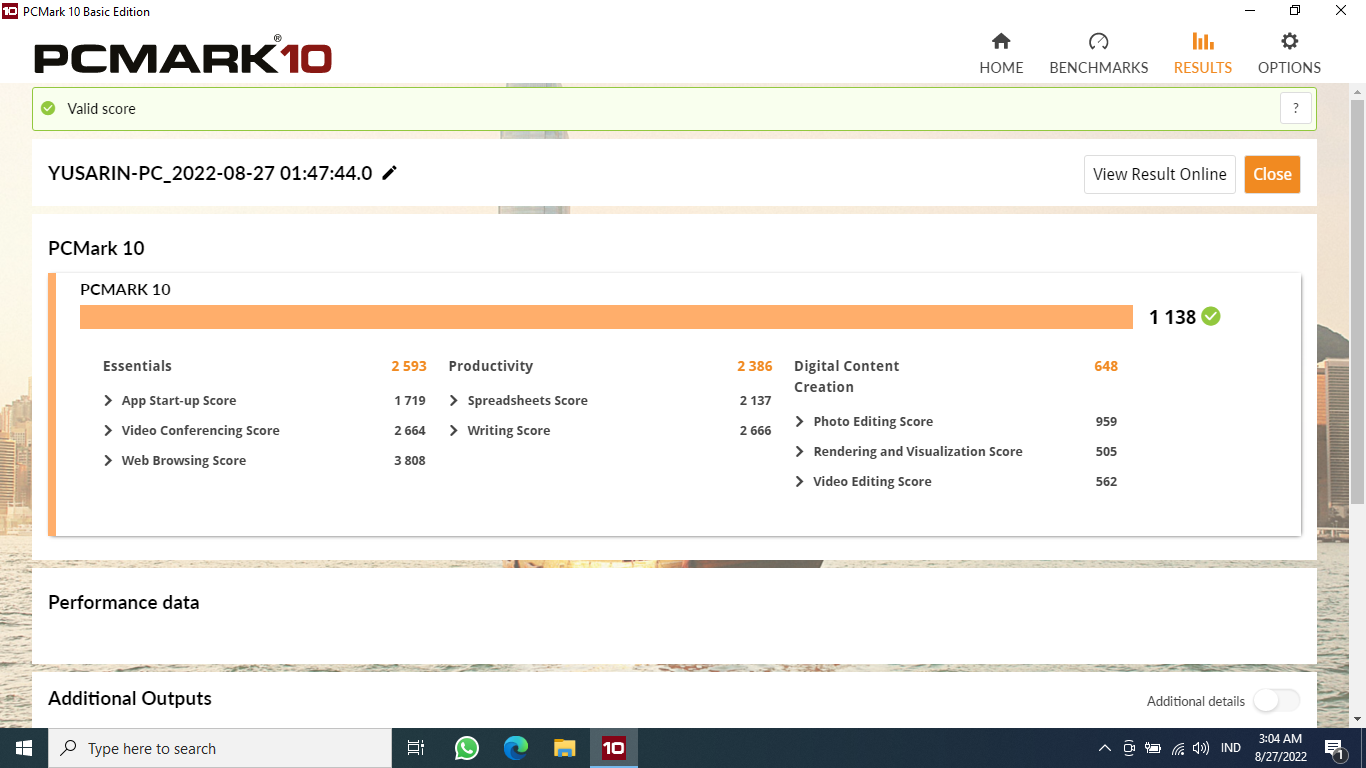
Task: Open Task View in the taskbar
Action: click(x=416, y=748)
